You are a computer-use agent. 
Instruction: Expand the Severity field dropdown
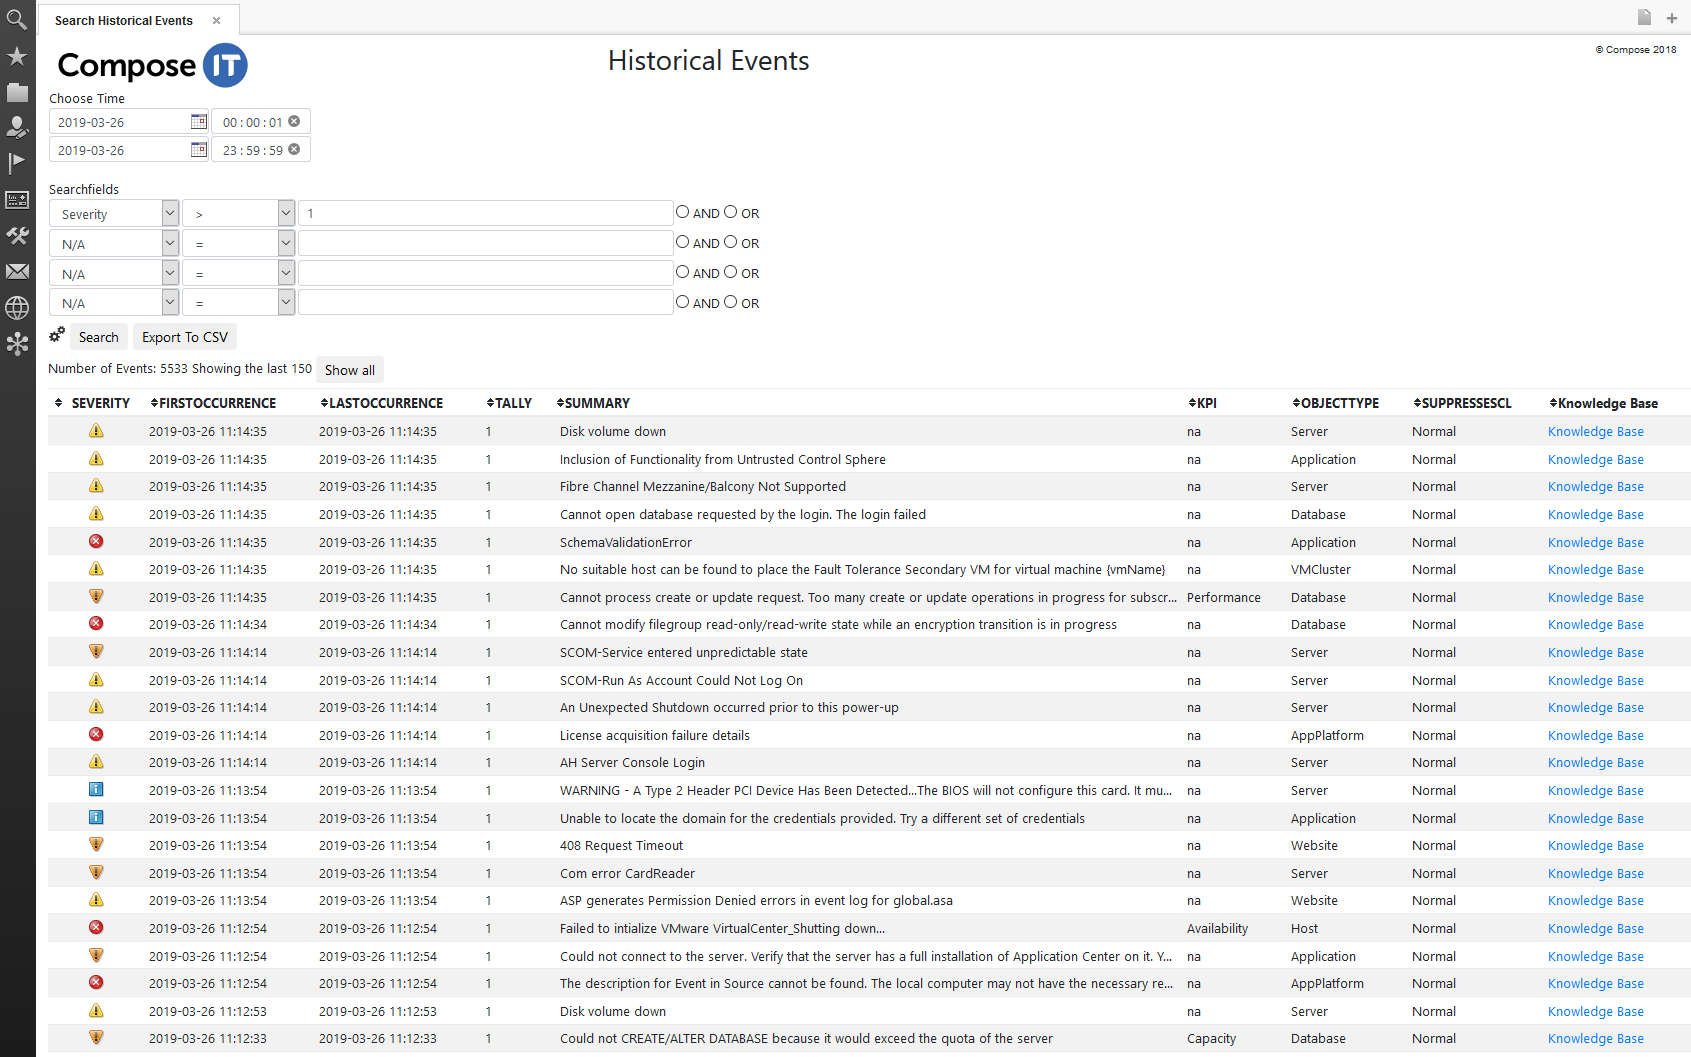(170, 214)
